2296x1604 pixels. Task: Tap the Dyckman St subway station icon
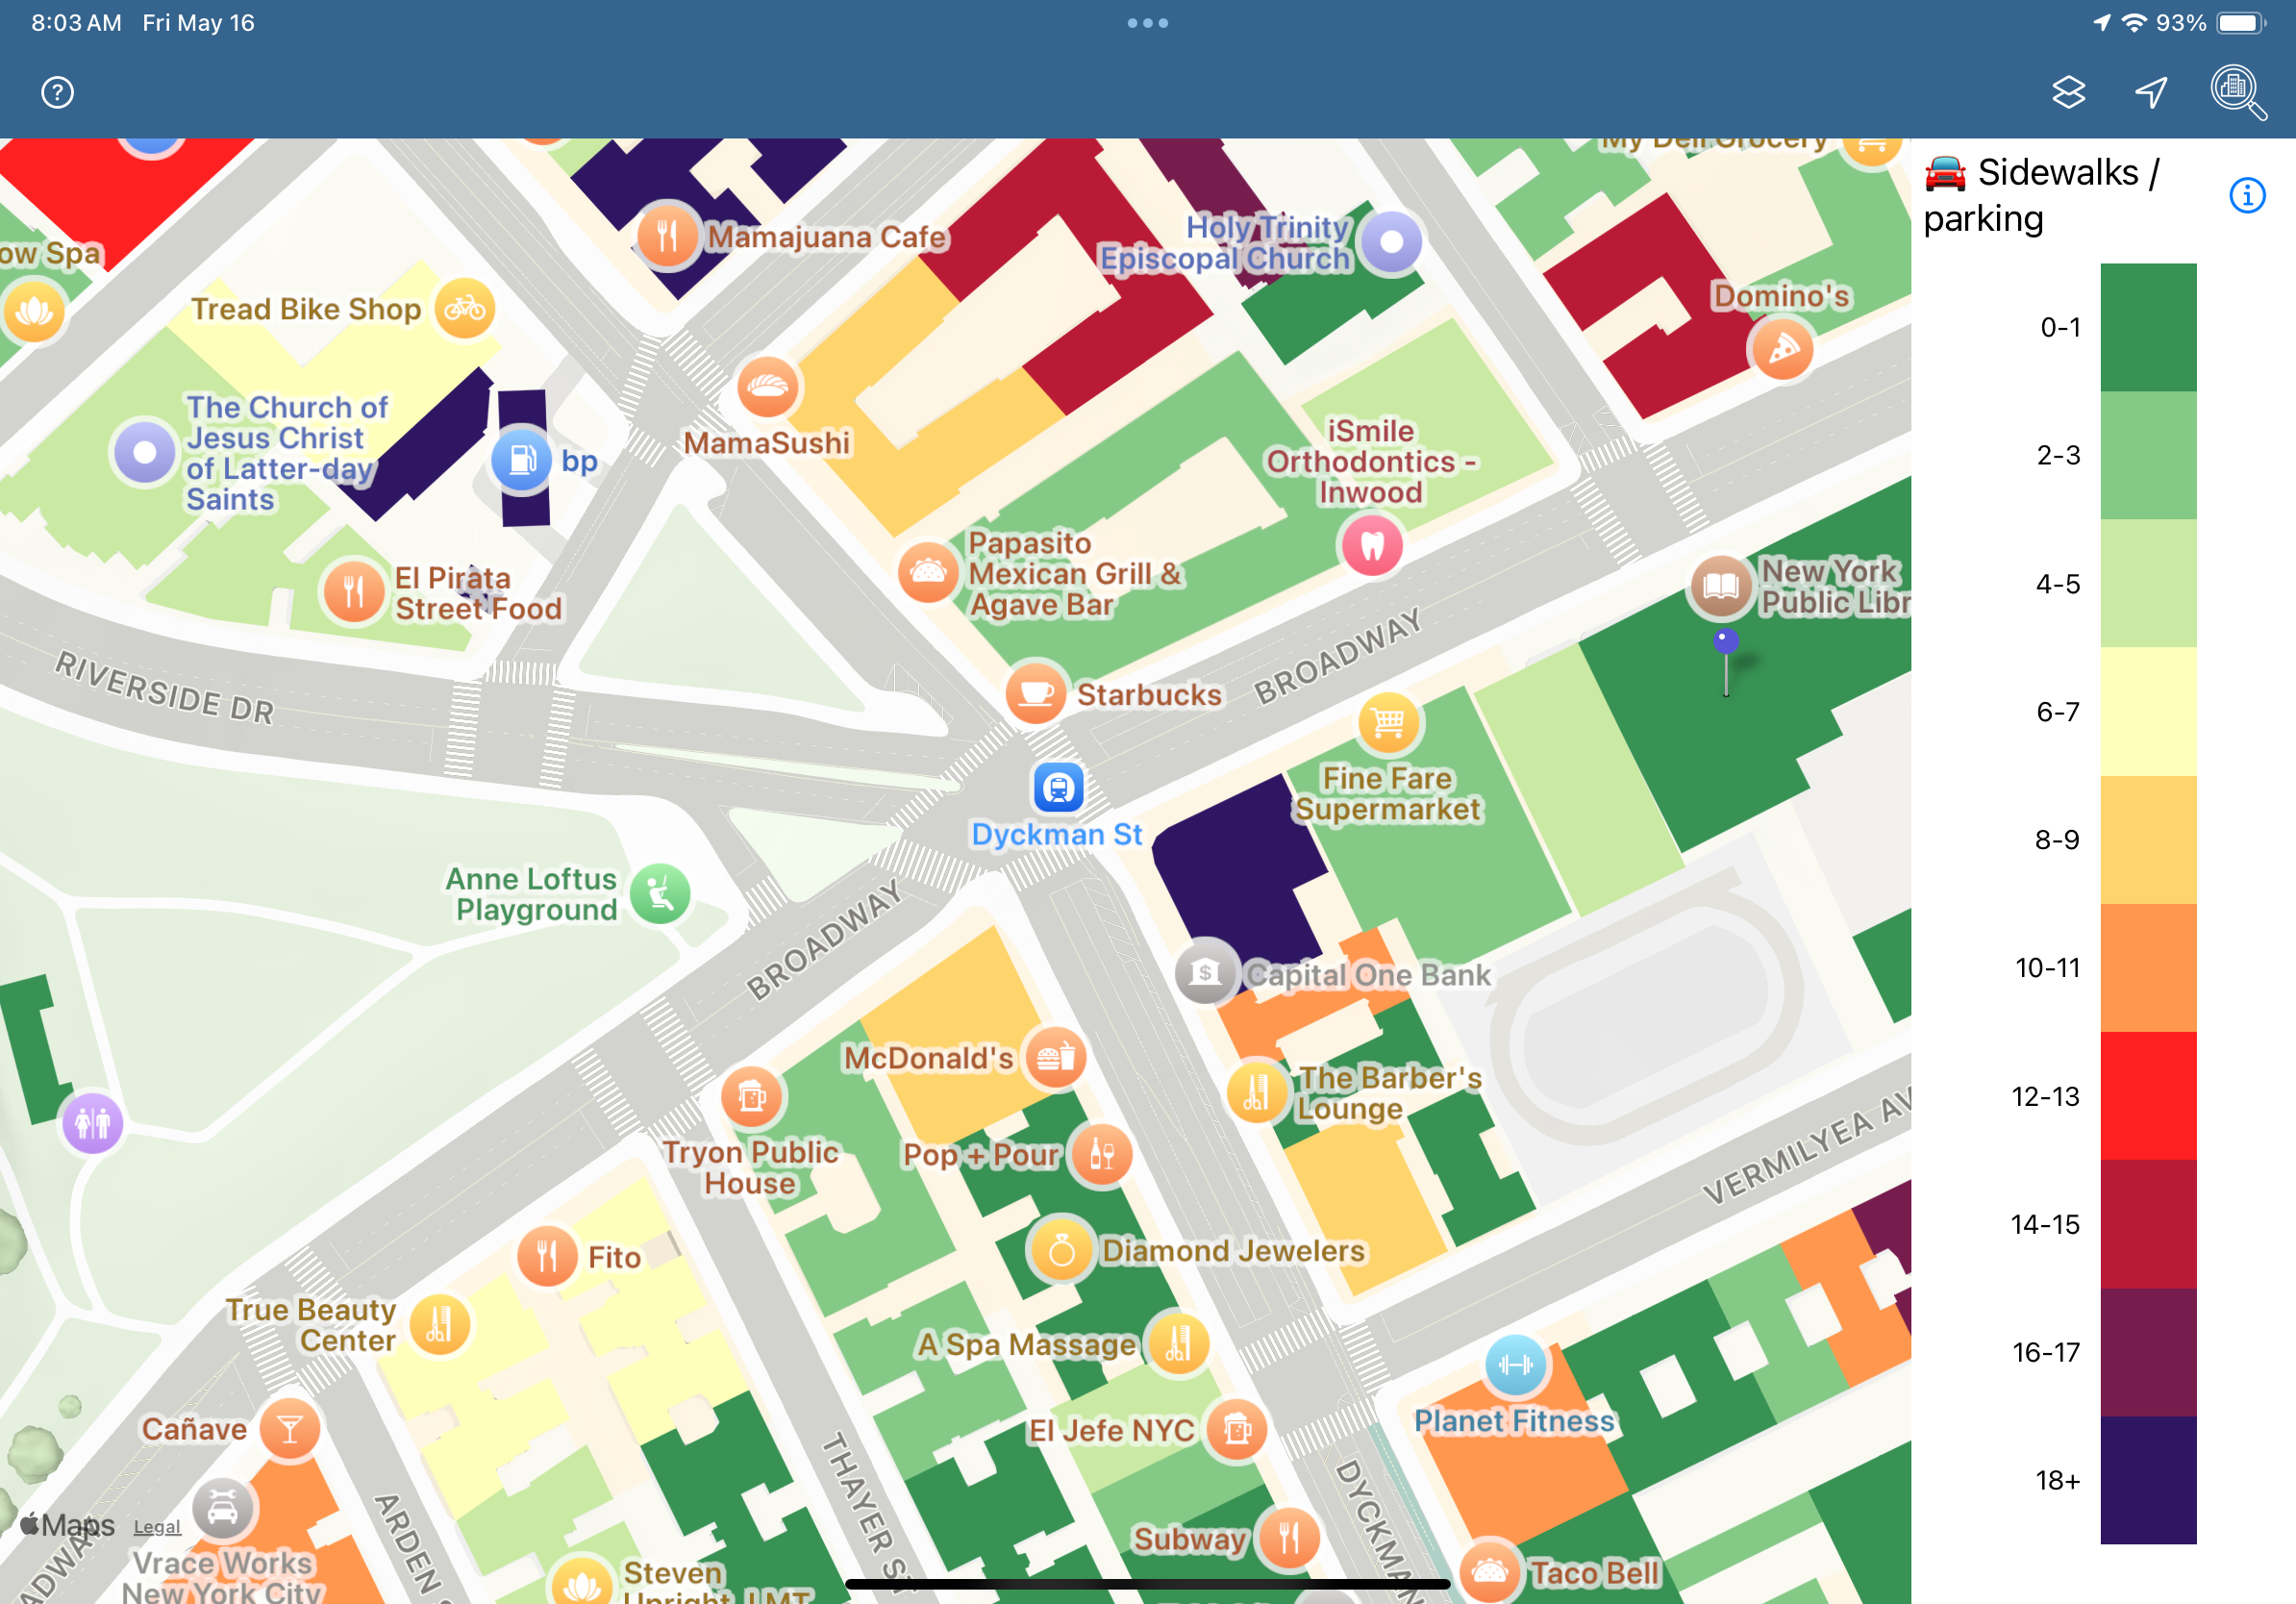[1058, 788]
